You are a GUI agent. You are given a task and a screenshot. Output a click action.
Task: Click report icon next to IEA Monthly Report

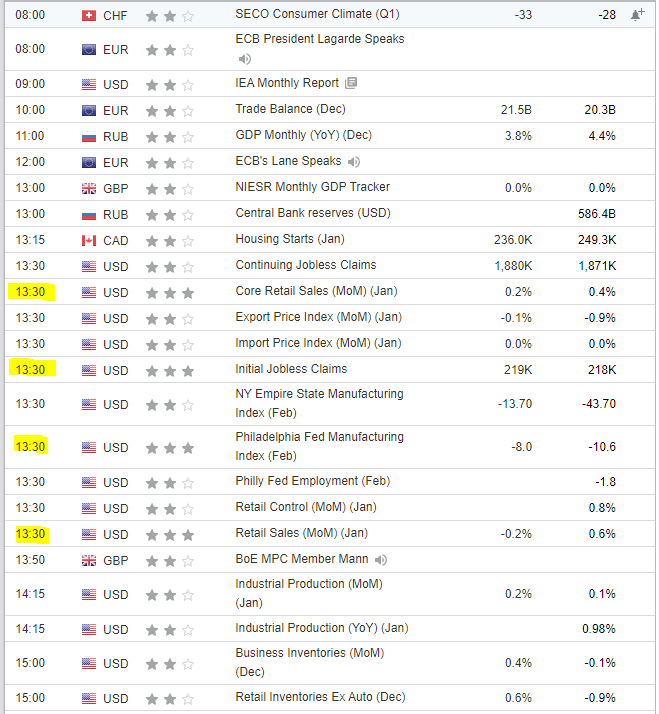point(351,83)
